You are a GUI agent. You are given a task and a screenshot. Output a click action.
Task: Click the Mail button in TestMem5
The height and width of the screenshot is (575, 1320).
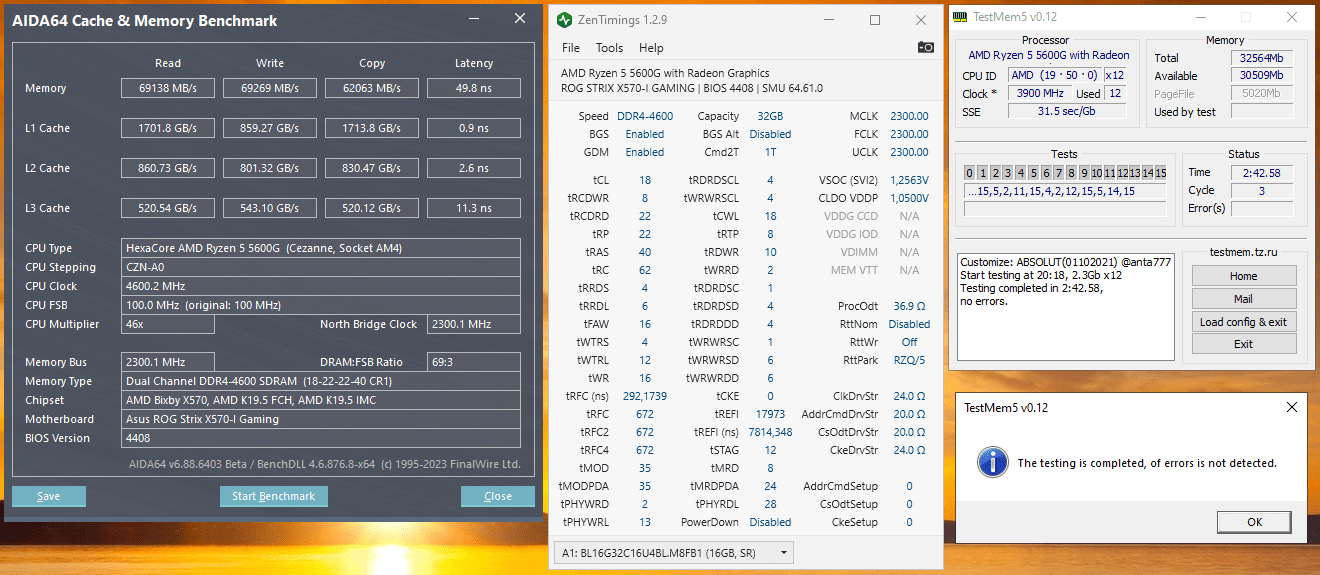point(1244,299)
